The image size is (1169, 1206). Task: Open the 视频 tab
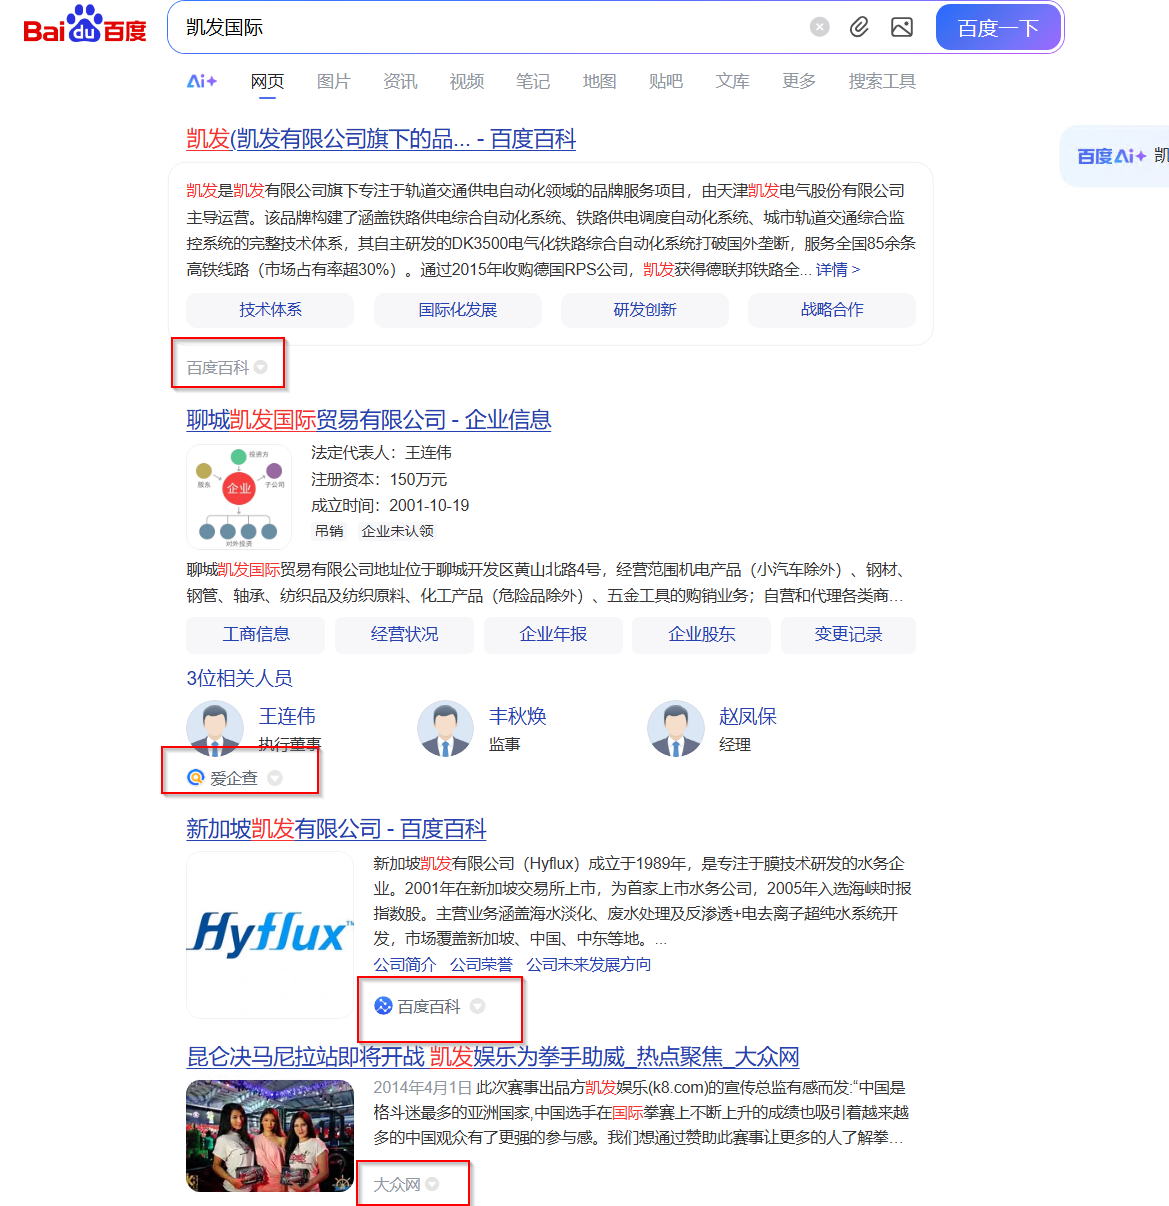click(466, 81)
